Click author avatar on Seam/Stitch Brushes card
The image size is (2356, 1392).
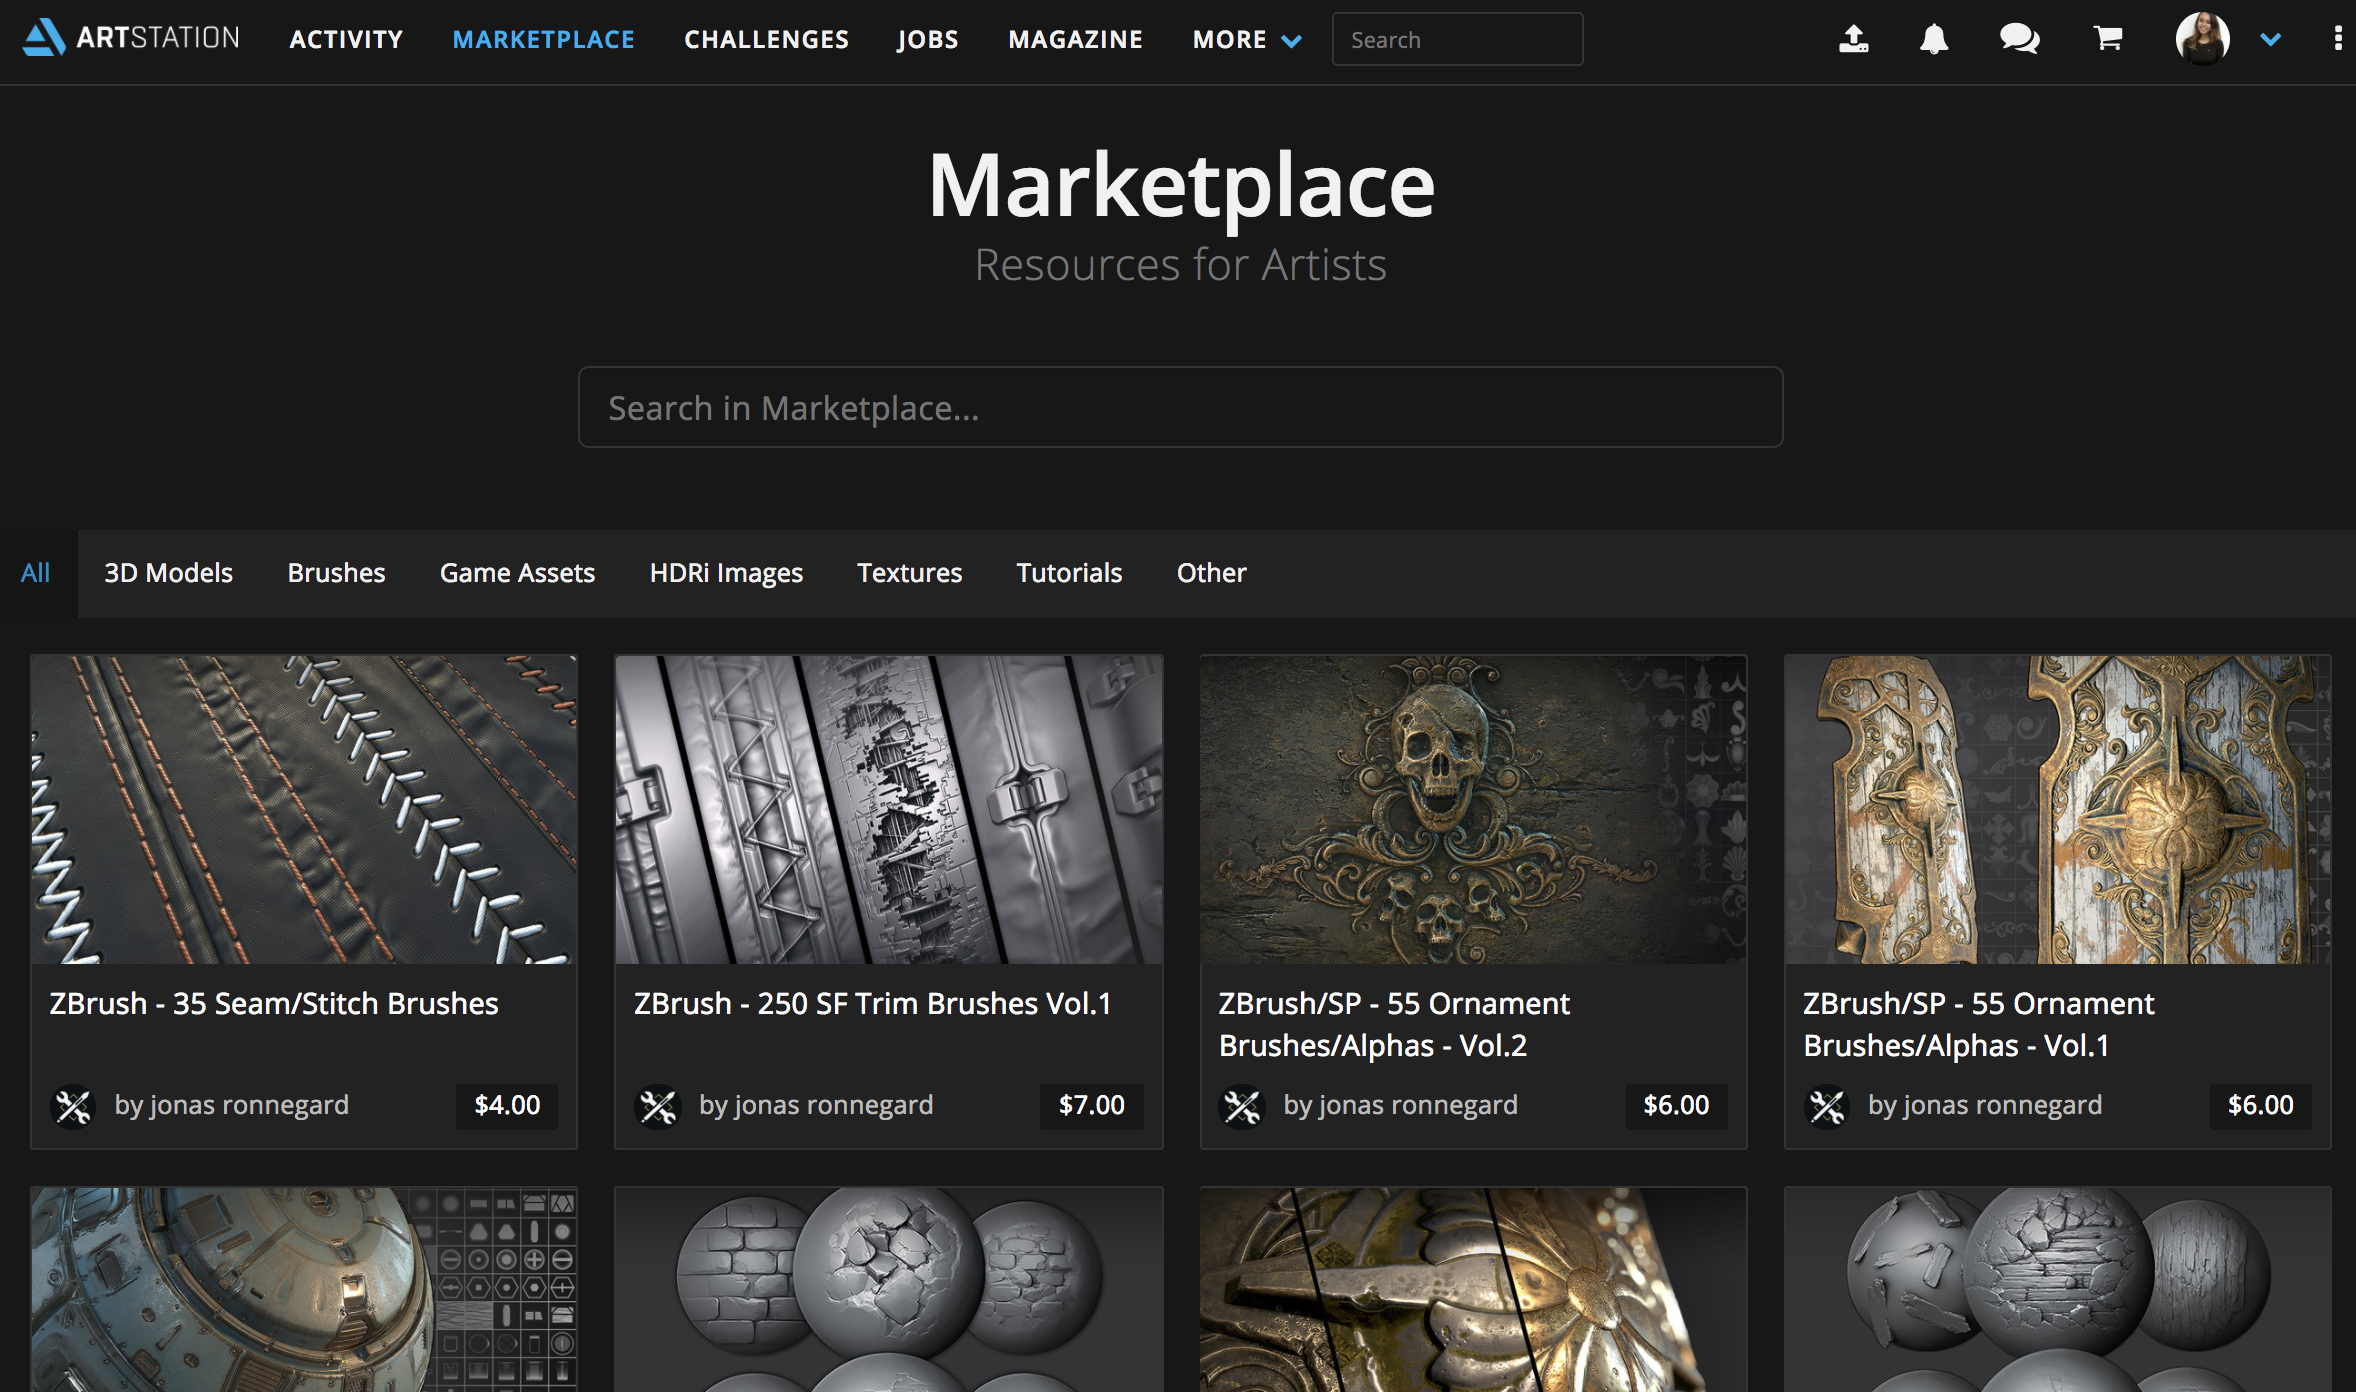pyautogui.click(x=73, y=1106)
